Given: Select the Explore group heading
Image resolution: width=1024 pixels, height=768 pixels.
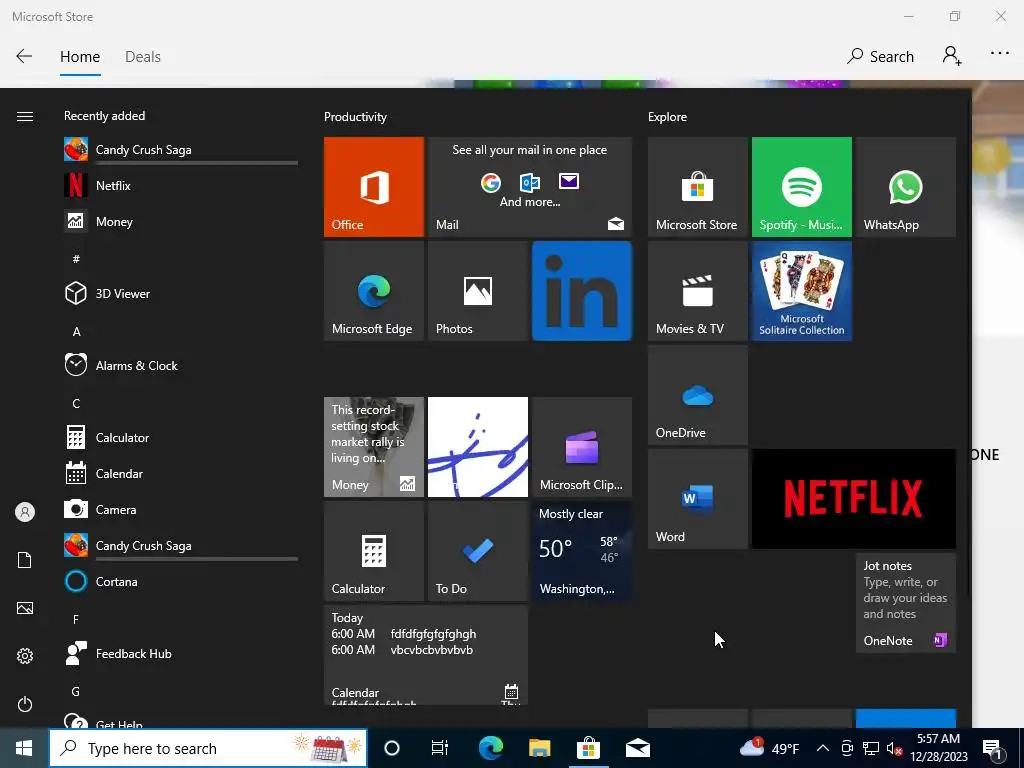Looking at the screenshot, I should [x=667, y=117].
